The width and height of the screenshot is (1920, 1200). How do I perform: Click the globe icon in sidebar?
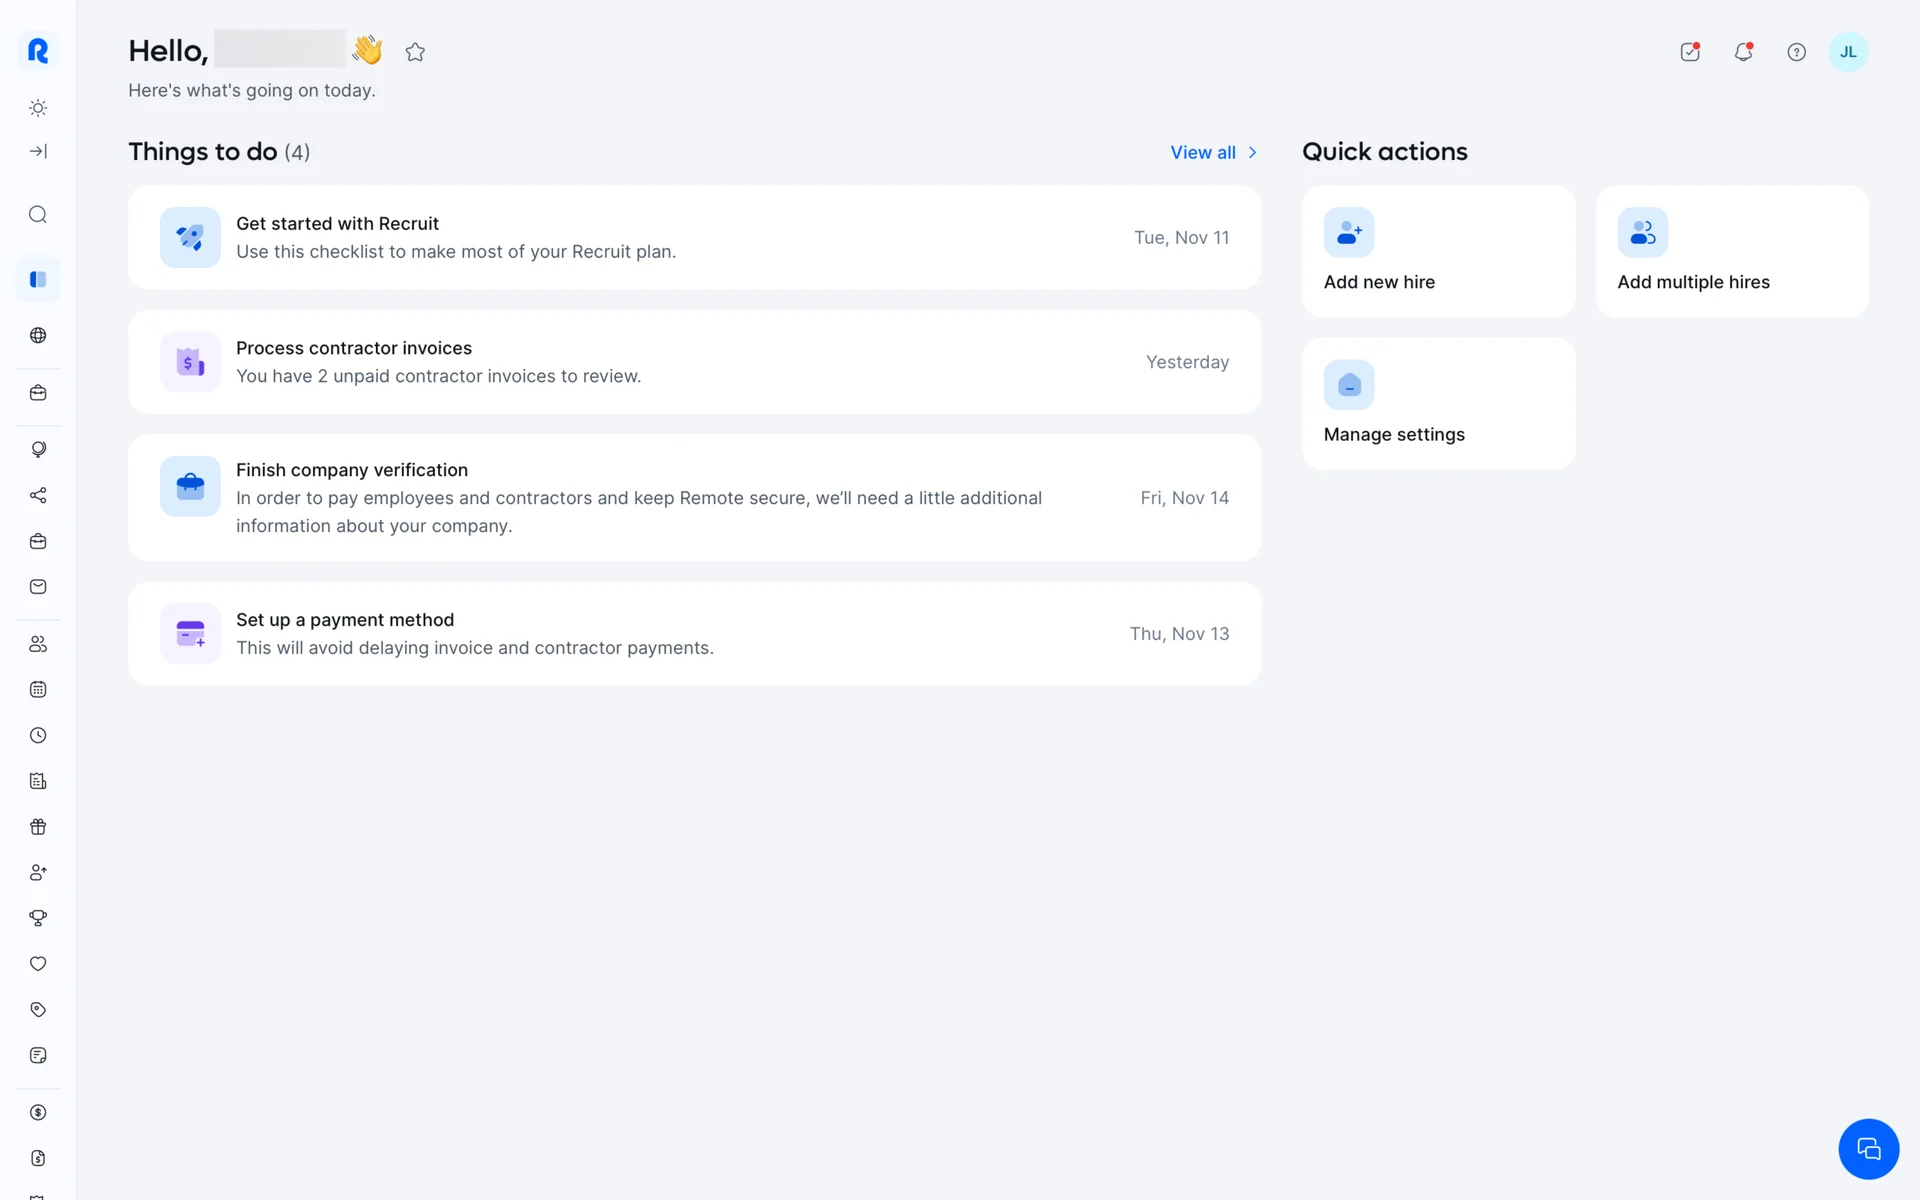pyautogui.click(x=38, y=335)
